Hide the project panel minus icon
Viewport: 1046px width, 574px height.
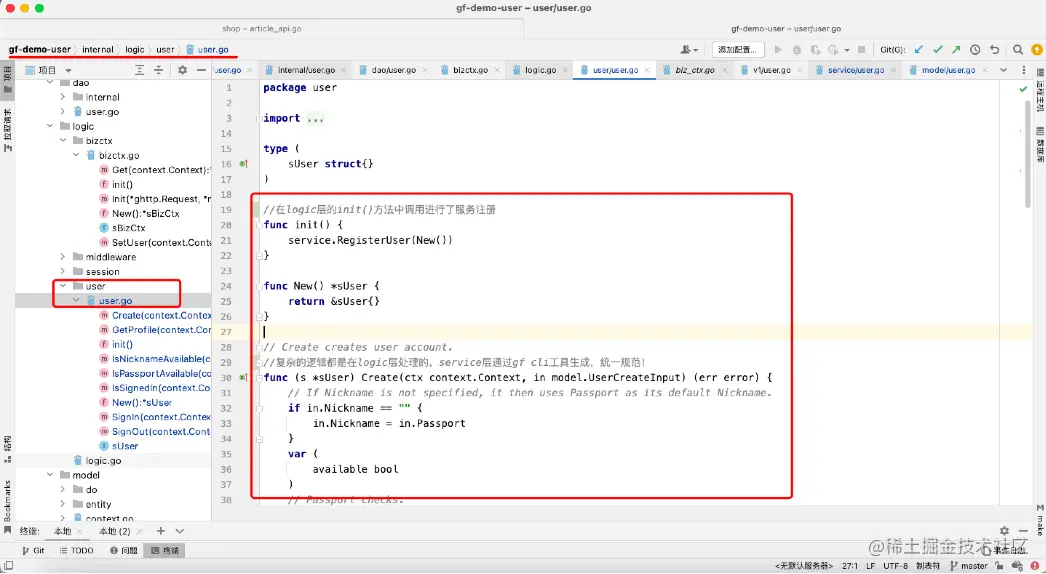tap(201, 70)
